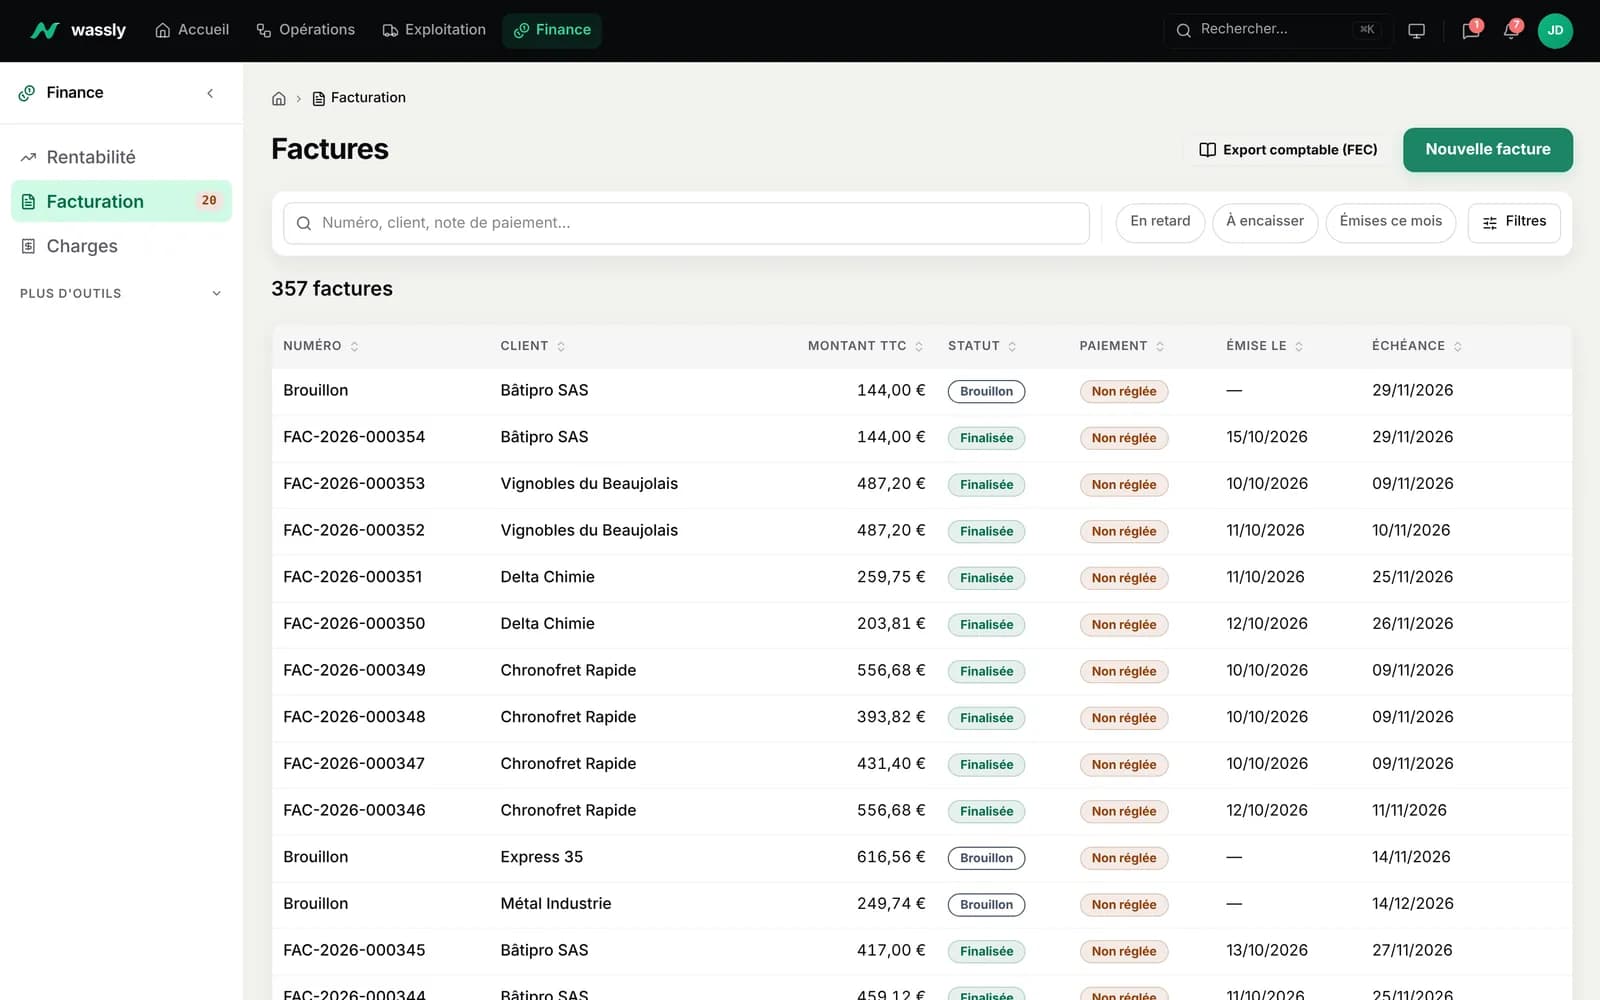Collapse the Finance sidebar chevron
The height and width of the screenshot is (1000, 1600).
[210, 93]
